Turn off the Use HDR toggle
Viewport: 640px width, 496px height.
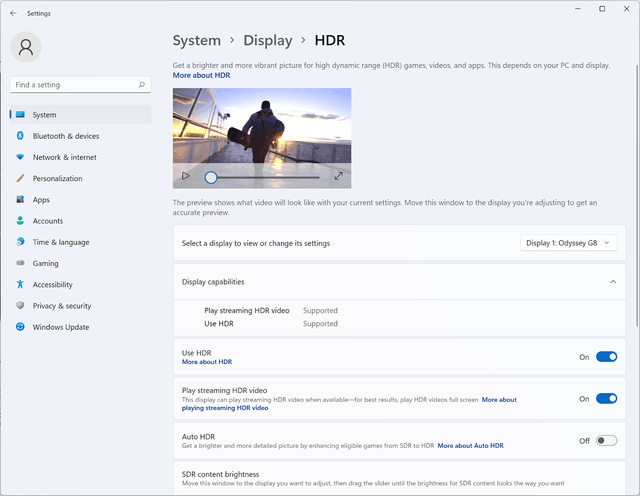pyautogui.click(x=606, y=357)
